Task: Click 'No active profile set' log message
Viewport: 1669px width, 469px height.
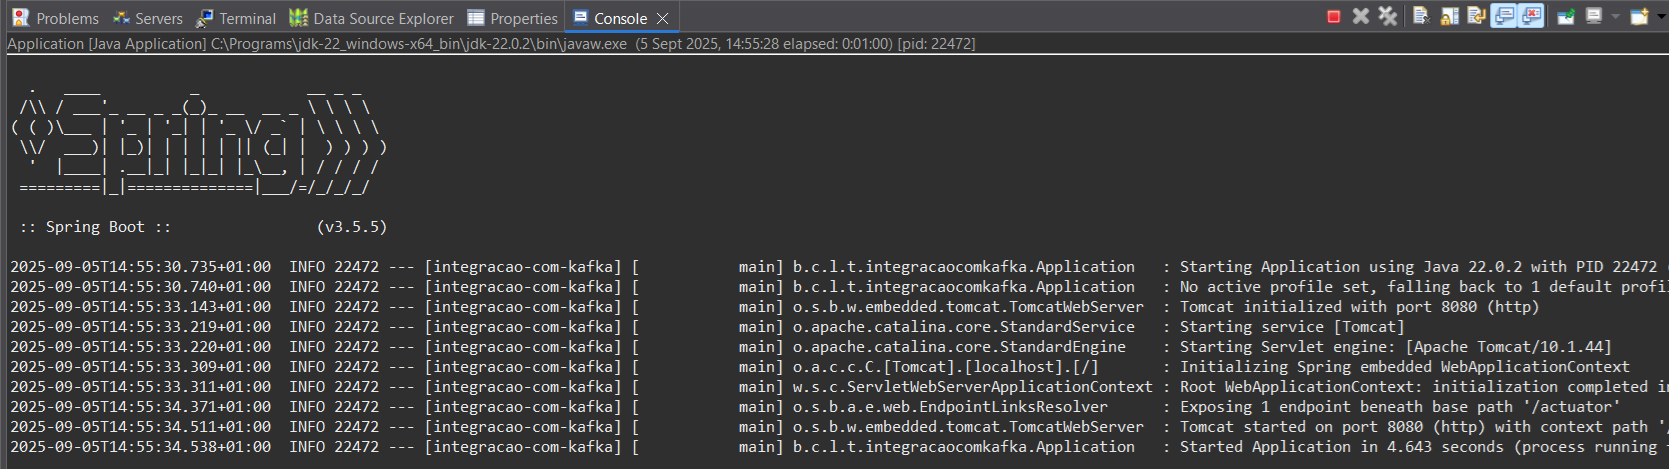Action: (x=1423, y=287)
